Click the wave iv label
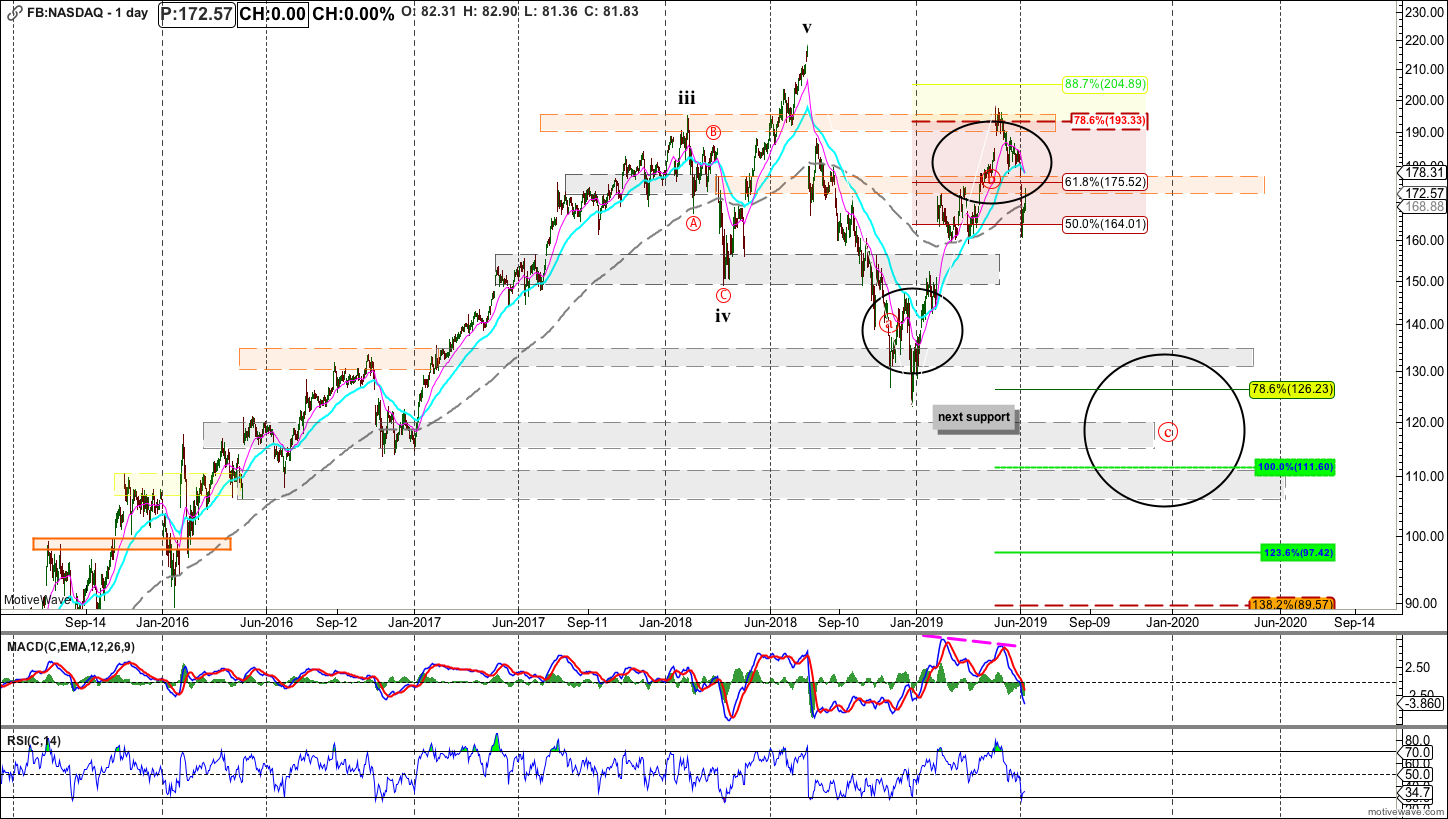 (722, 317)
